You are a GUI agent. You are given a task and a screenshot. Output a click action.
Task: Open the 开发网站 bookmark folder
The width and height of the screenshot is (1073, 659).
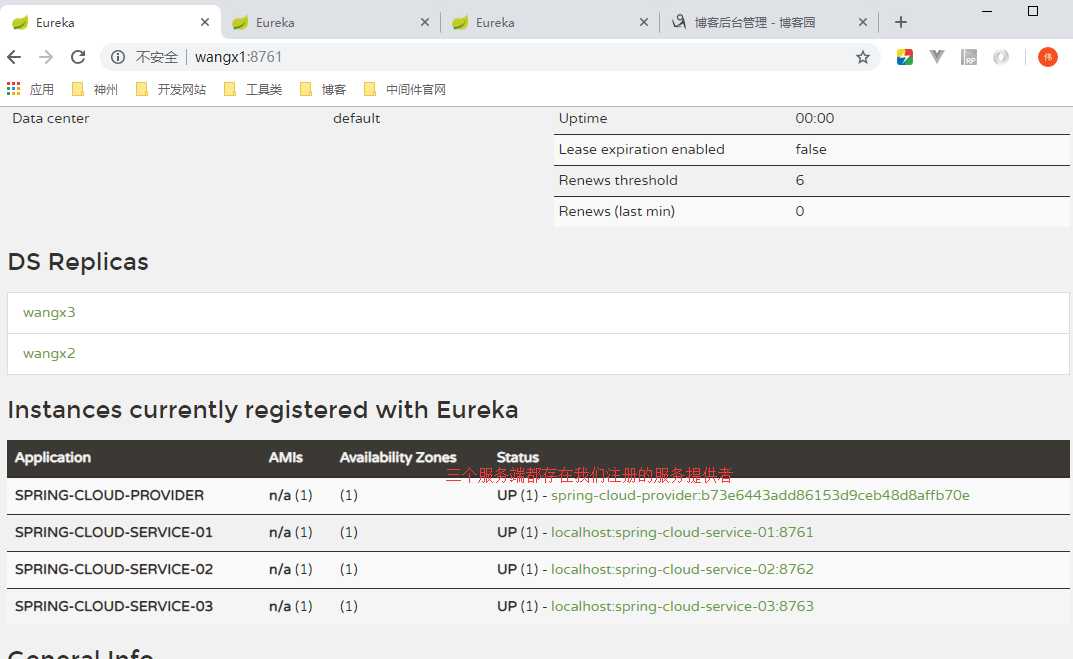pos(171,89)
